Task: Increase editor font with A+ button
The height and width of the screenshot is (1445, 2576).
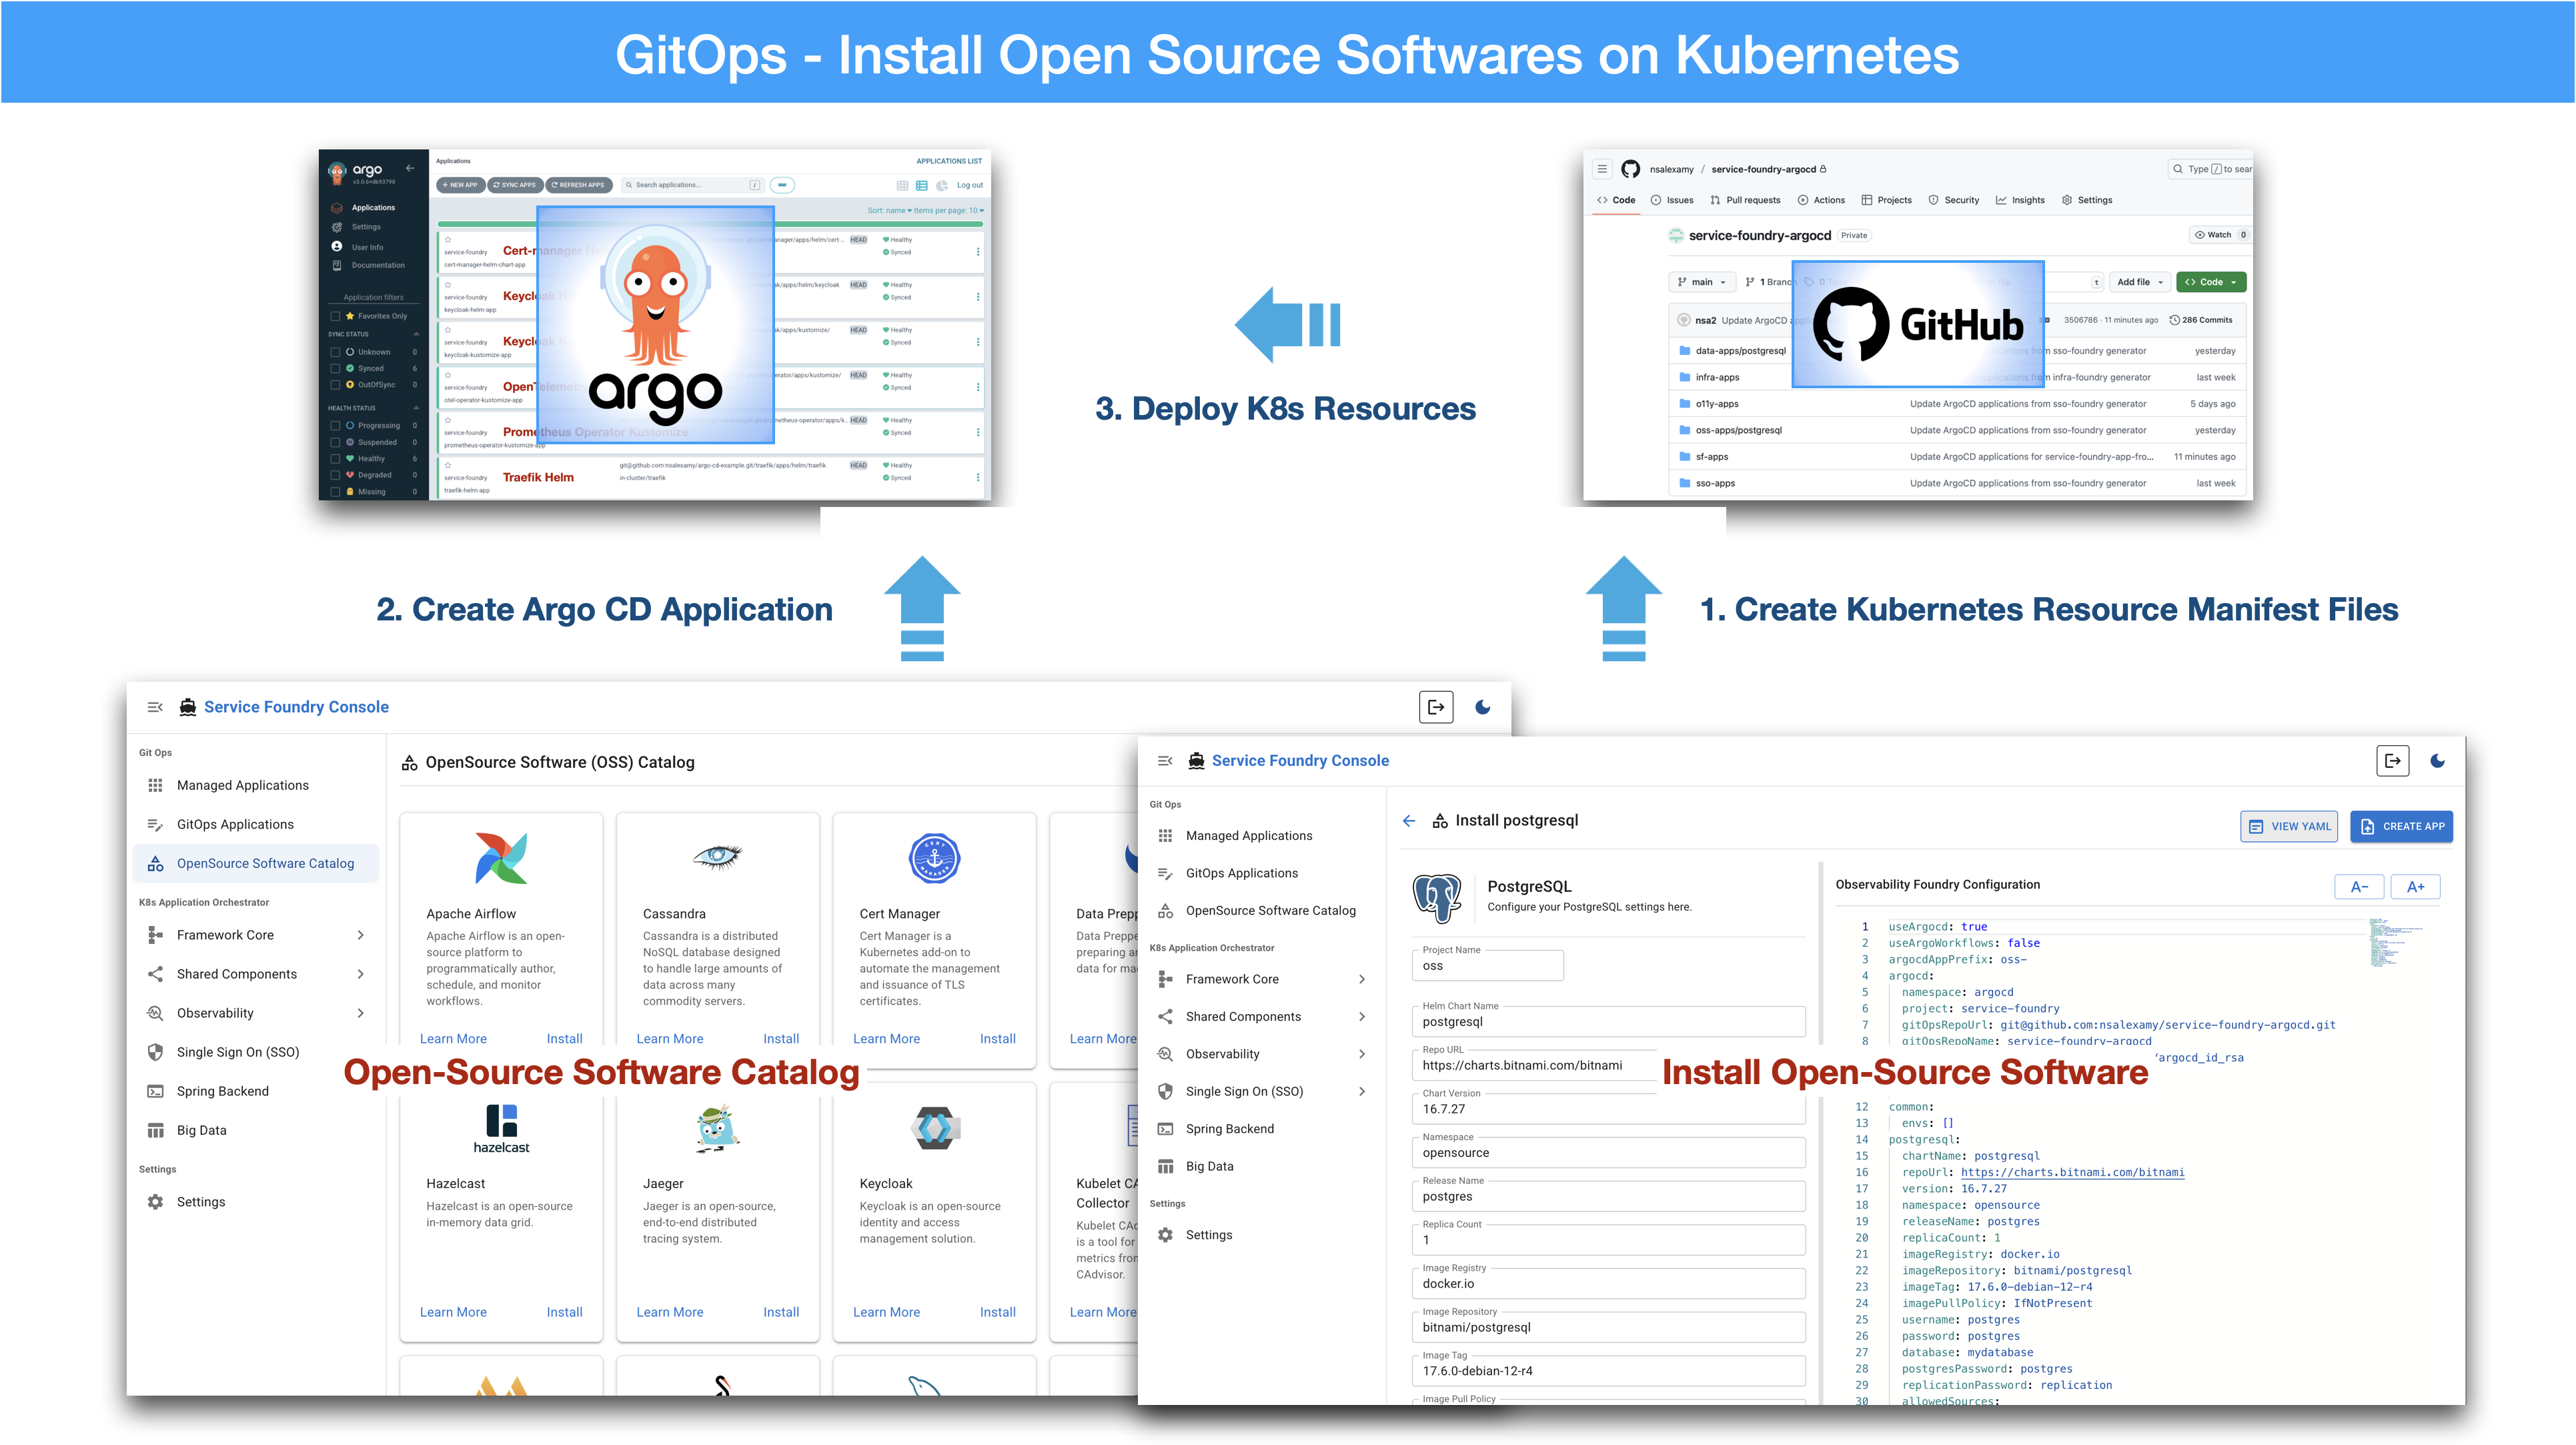Action: (2416, 887)
